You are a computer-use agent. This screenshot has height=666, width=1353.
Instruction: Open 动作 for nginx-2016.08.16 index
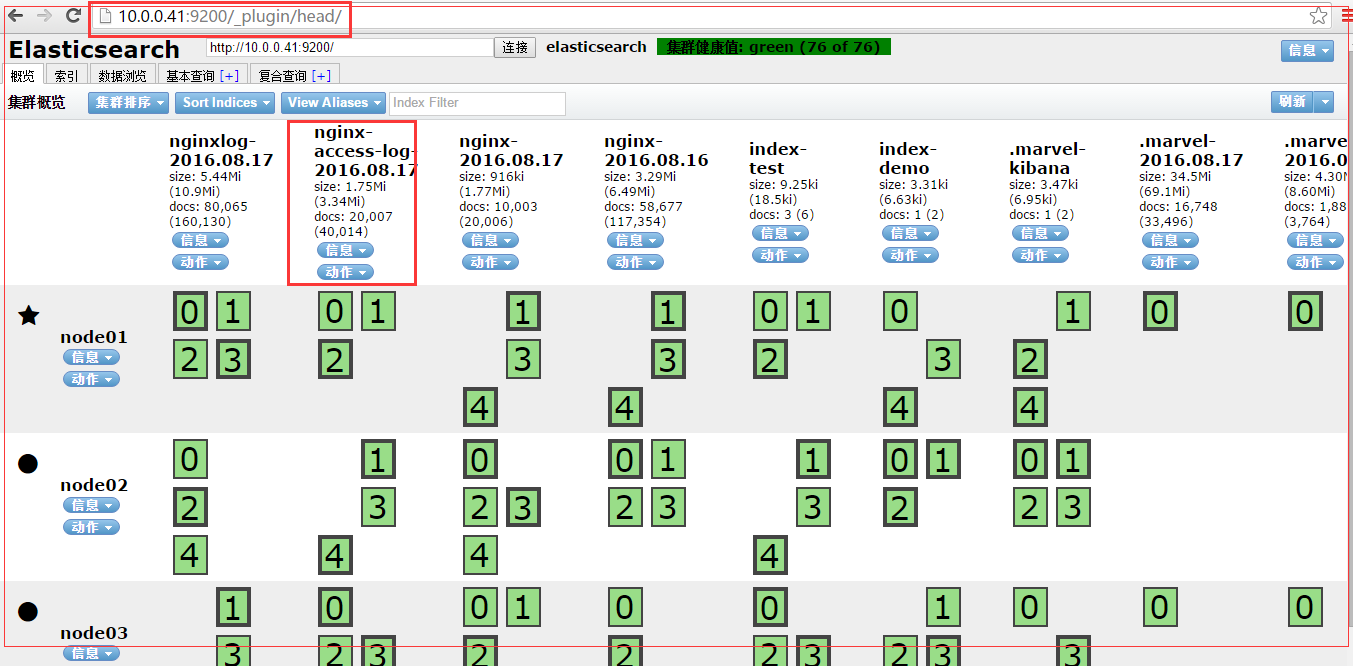635,262
